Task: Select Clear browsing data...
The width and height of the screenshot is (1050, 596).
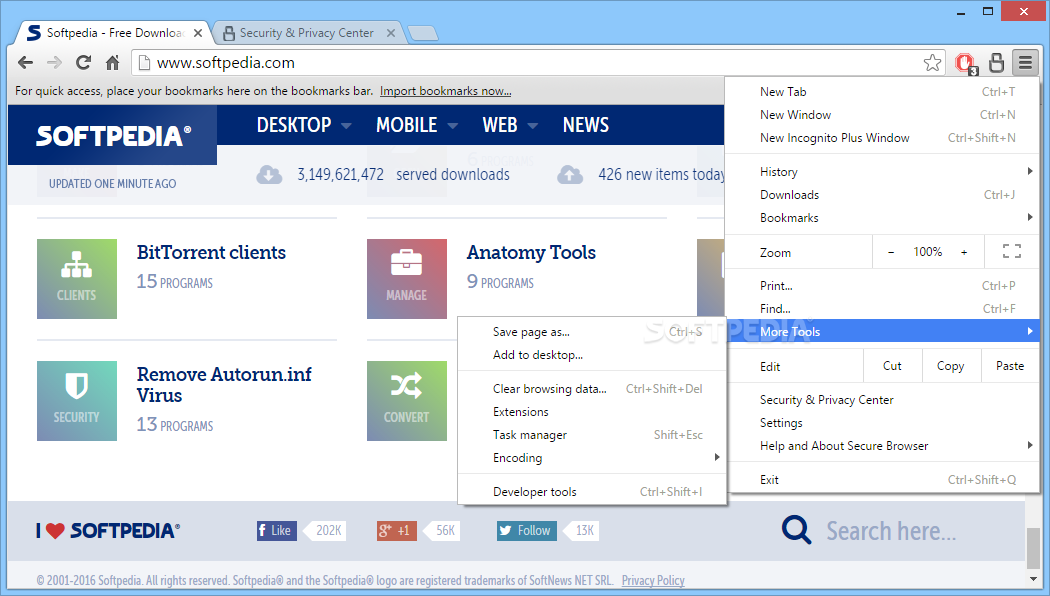Action: point(592,389)
